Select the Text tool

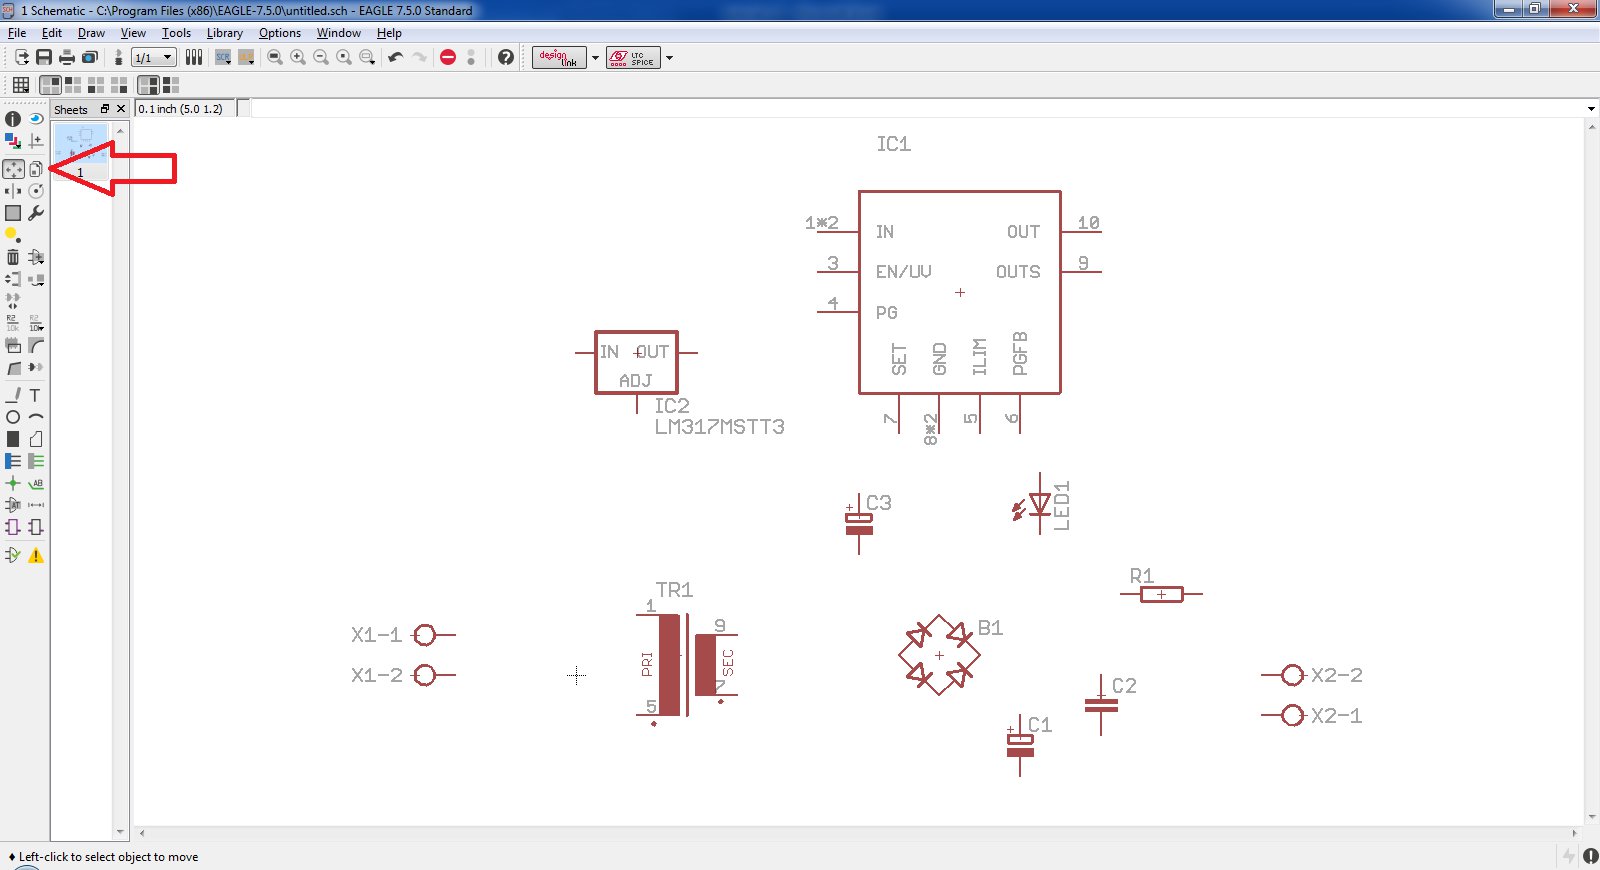click(36, 395)
